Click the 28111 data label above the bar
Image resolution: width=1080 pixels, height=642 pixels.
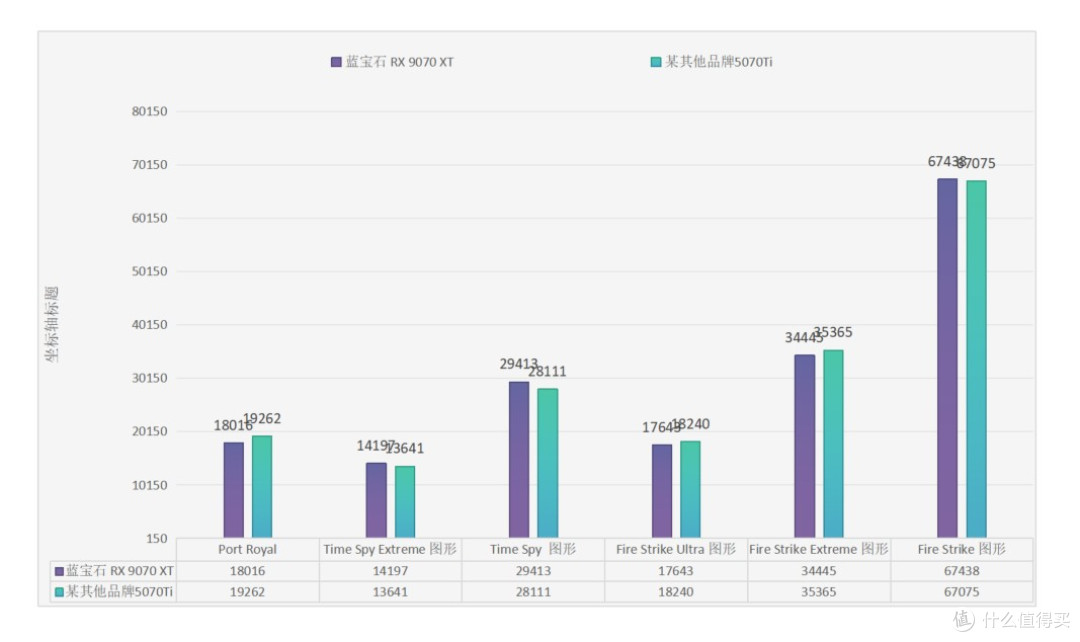(x=548, y=372)
